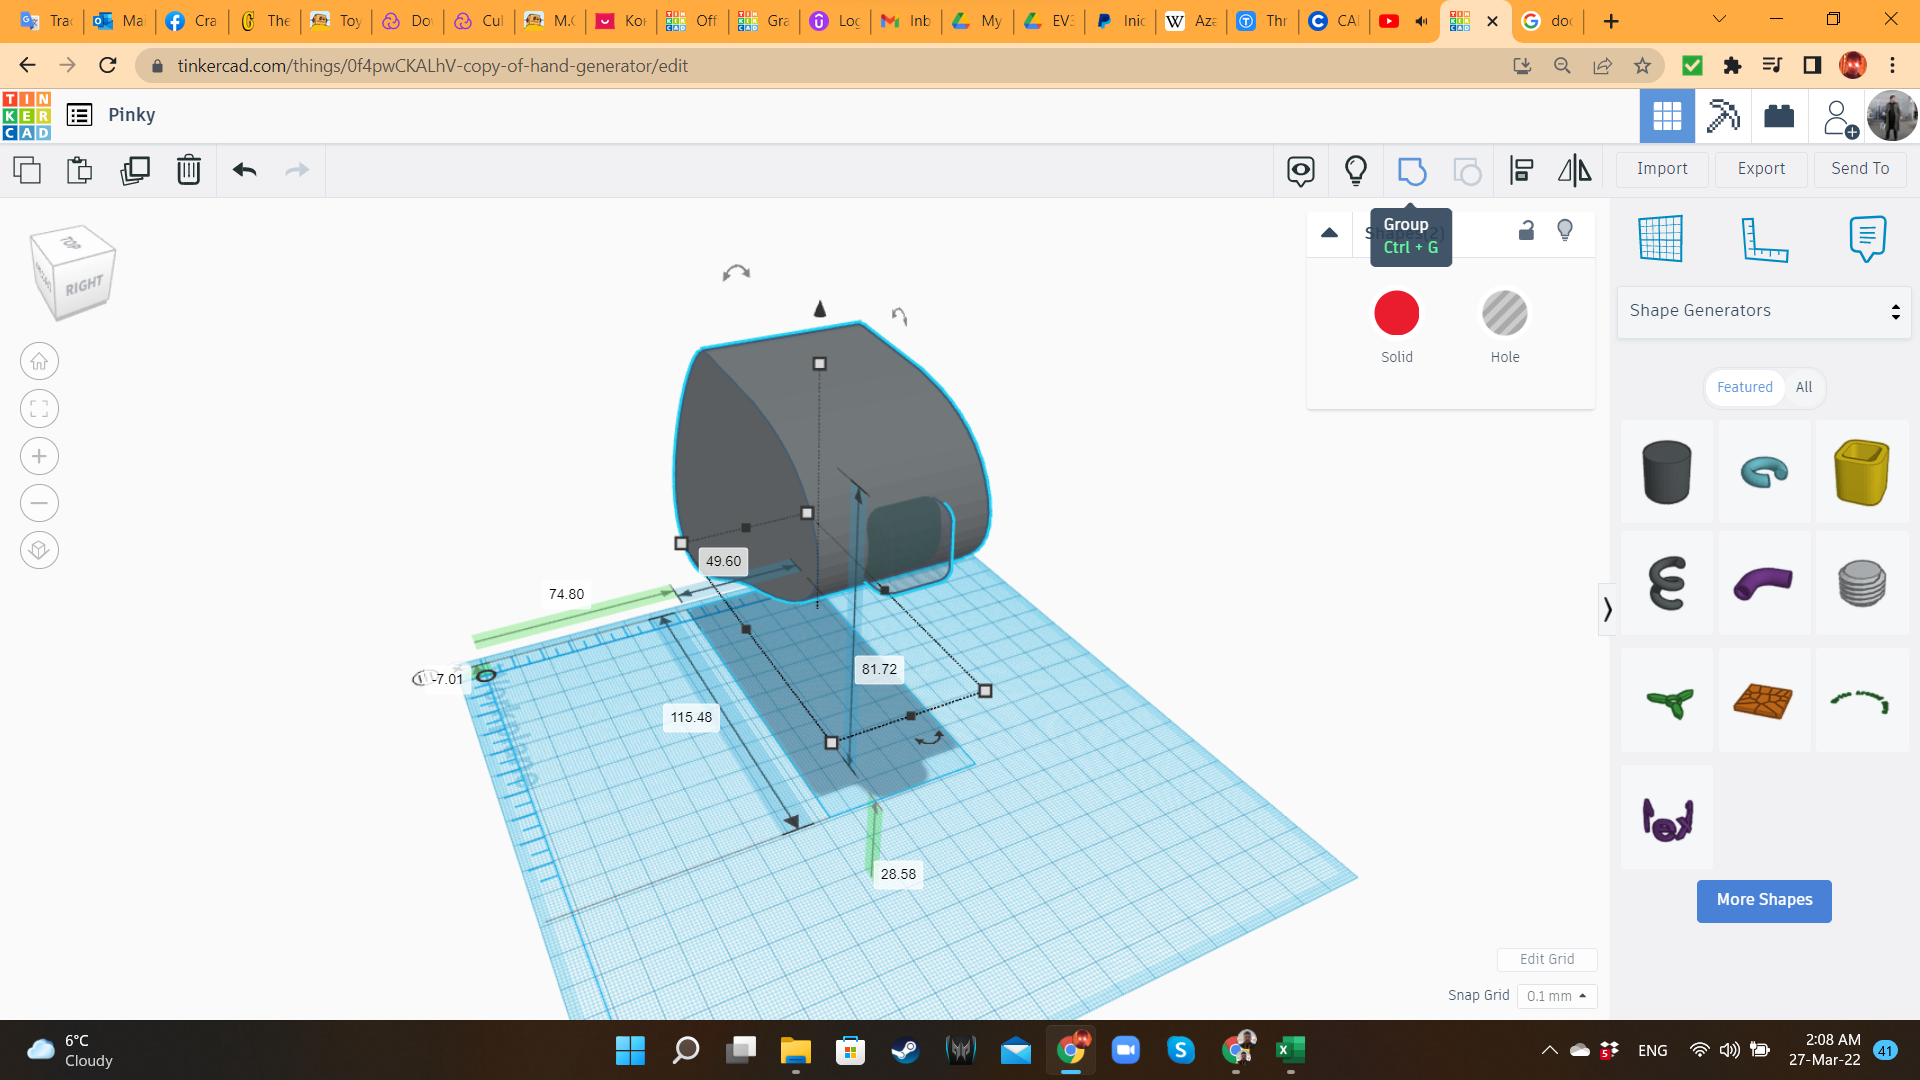Click the More Shapes button
This screenshot has width=1920, height=1080.
tap(1763, 900)
